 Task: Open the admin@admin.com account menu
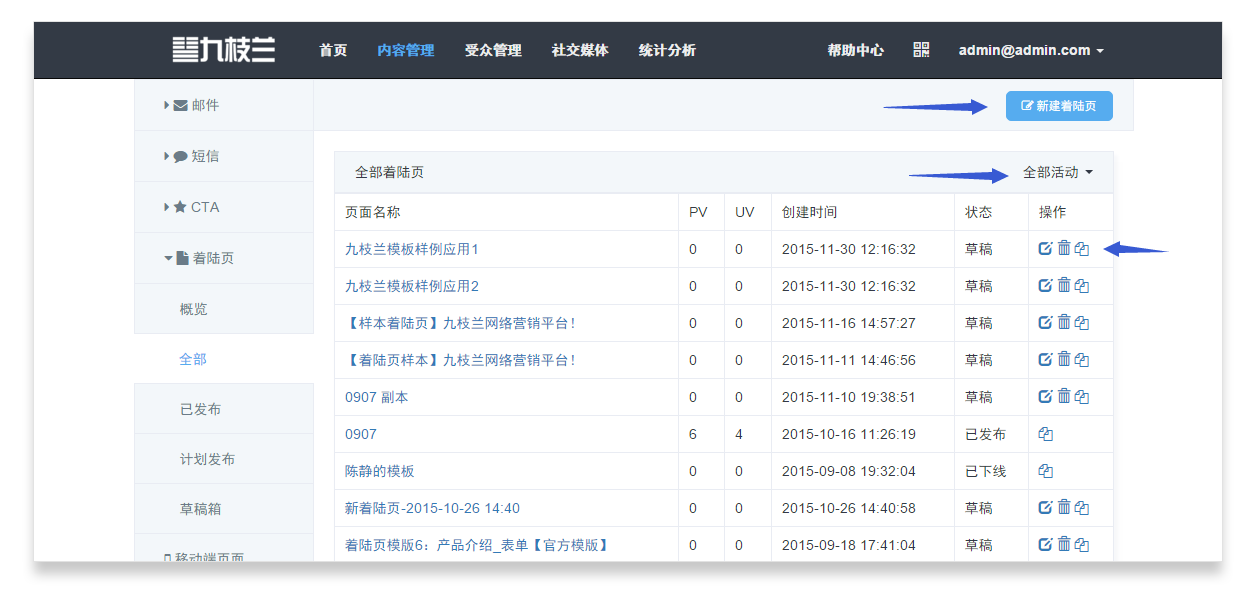point(1031,50)
